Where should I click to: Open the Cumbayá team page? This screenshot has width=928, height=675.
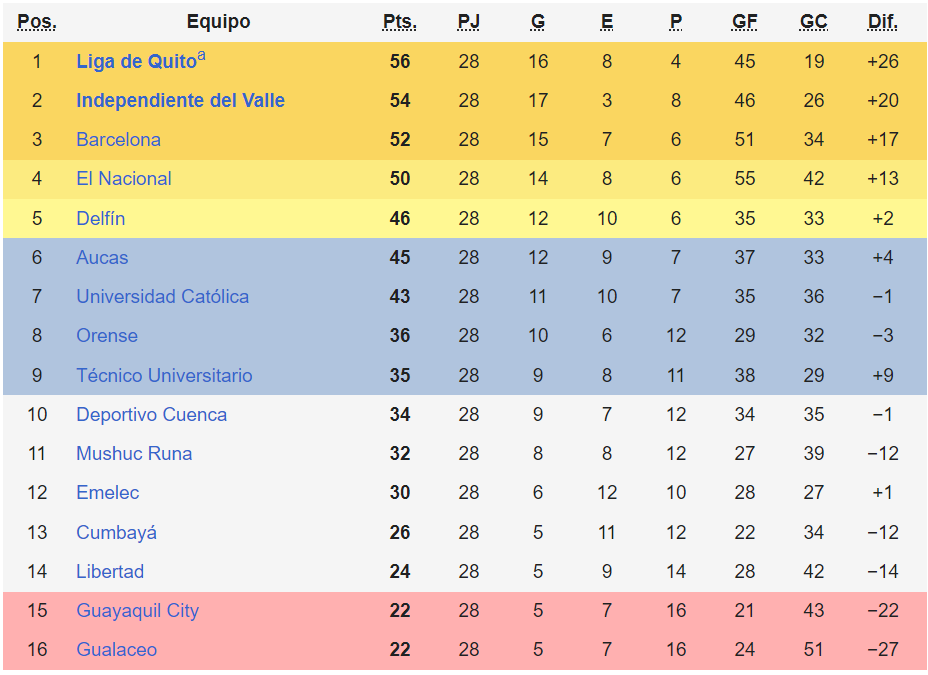[116, 533]
